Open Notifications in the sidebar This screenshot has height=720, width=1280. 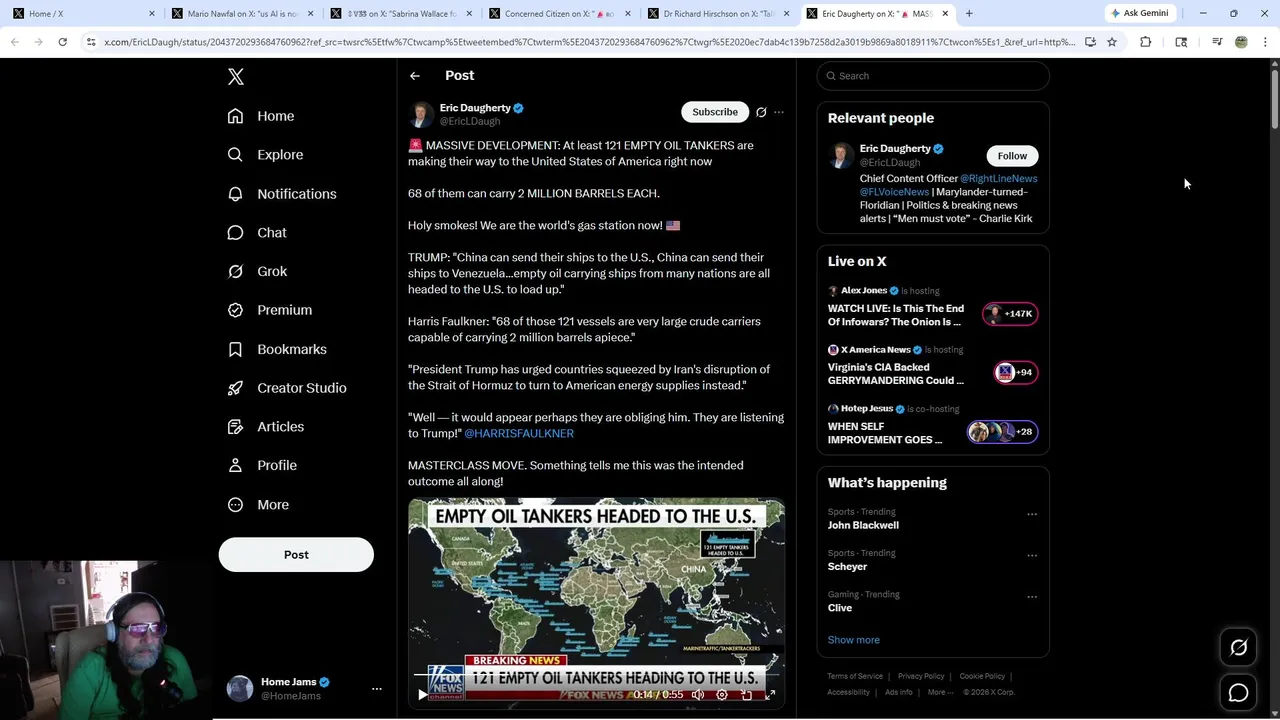pyautogui.click(x=282, y=194)
